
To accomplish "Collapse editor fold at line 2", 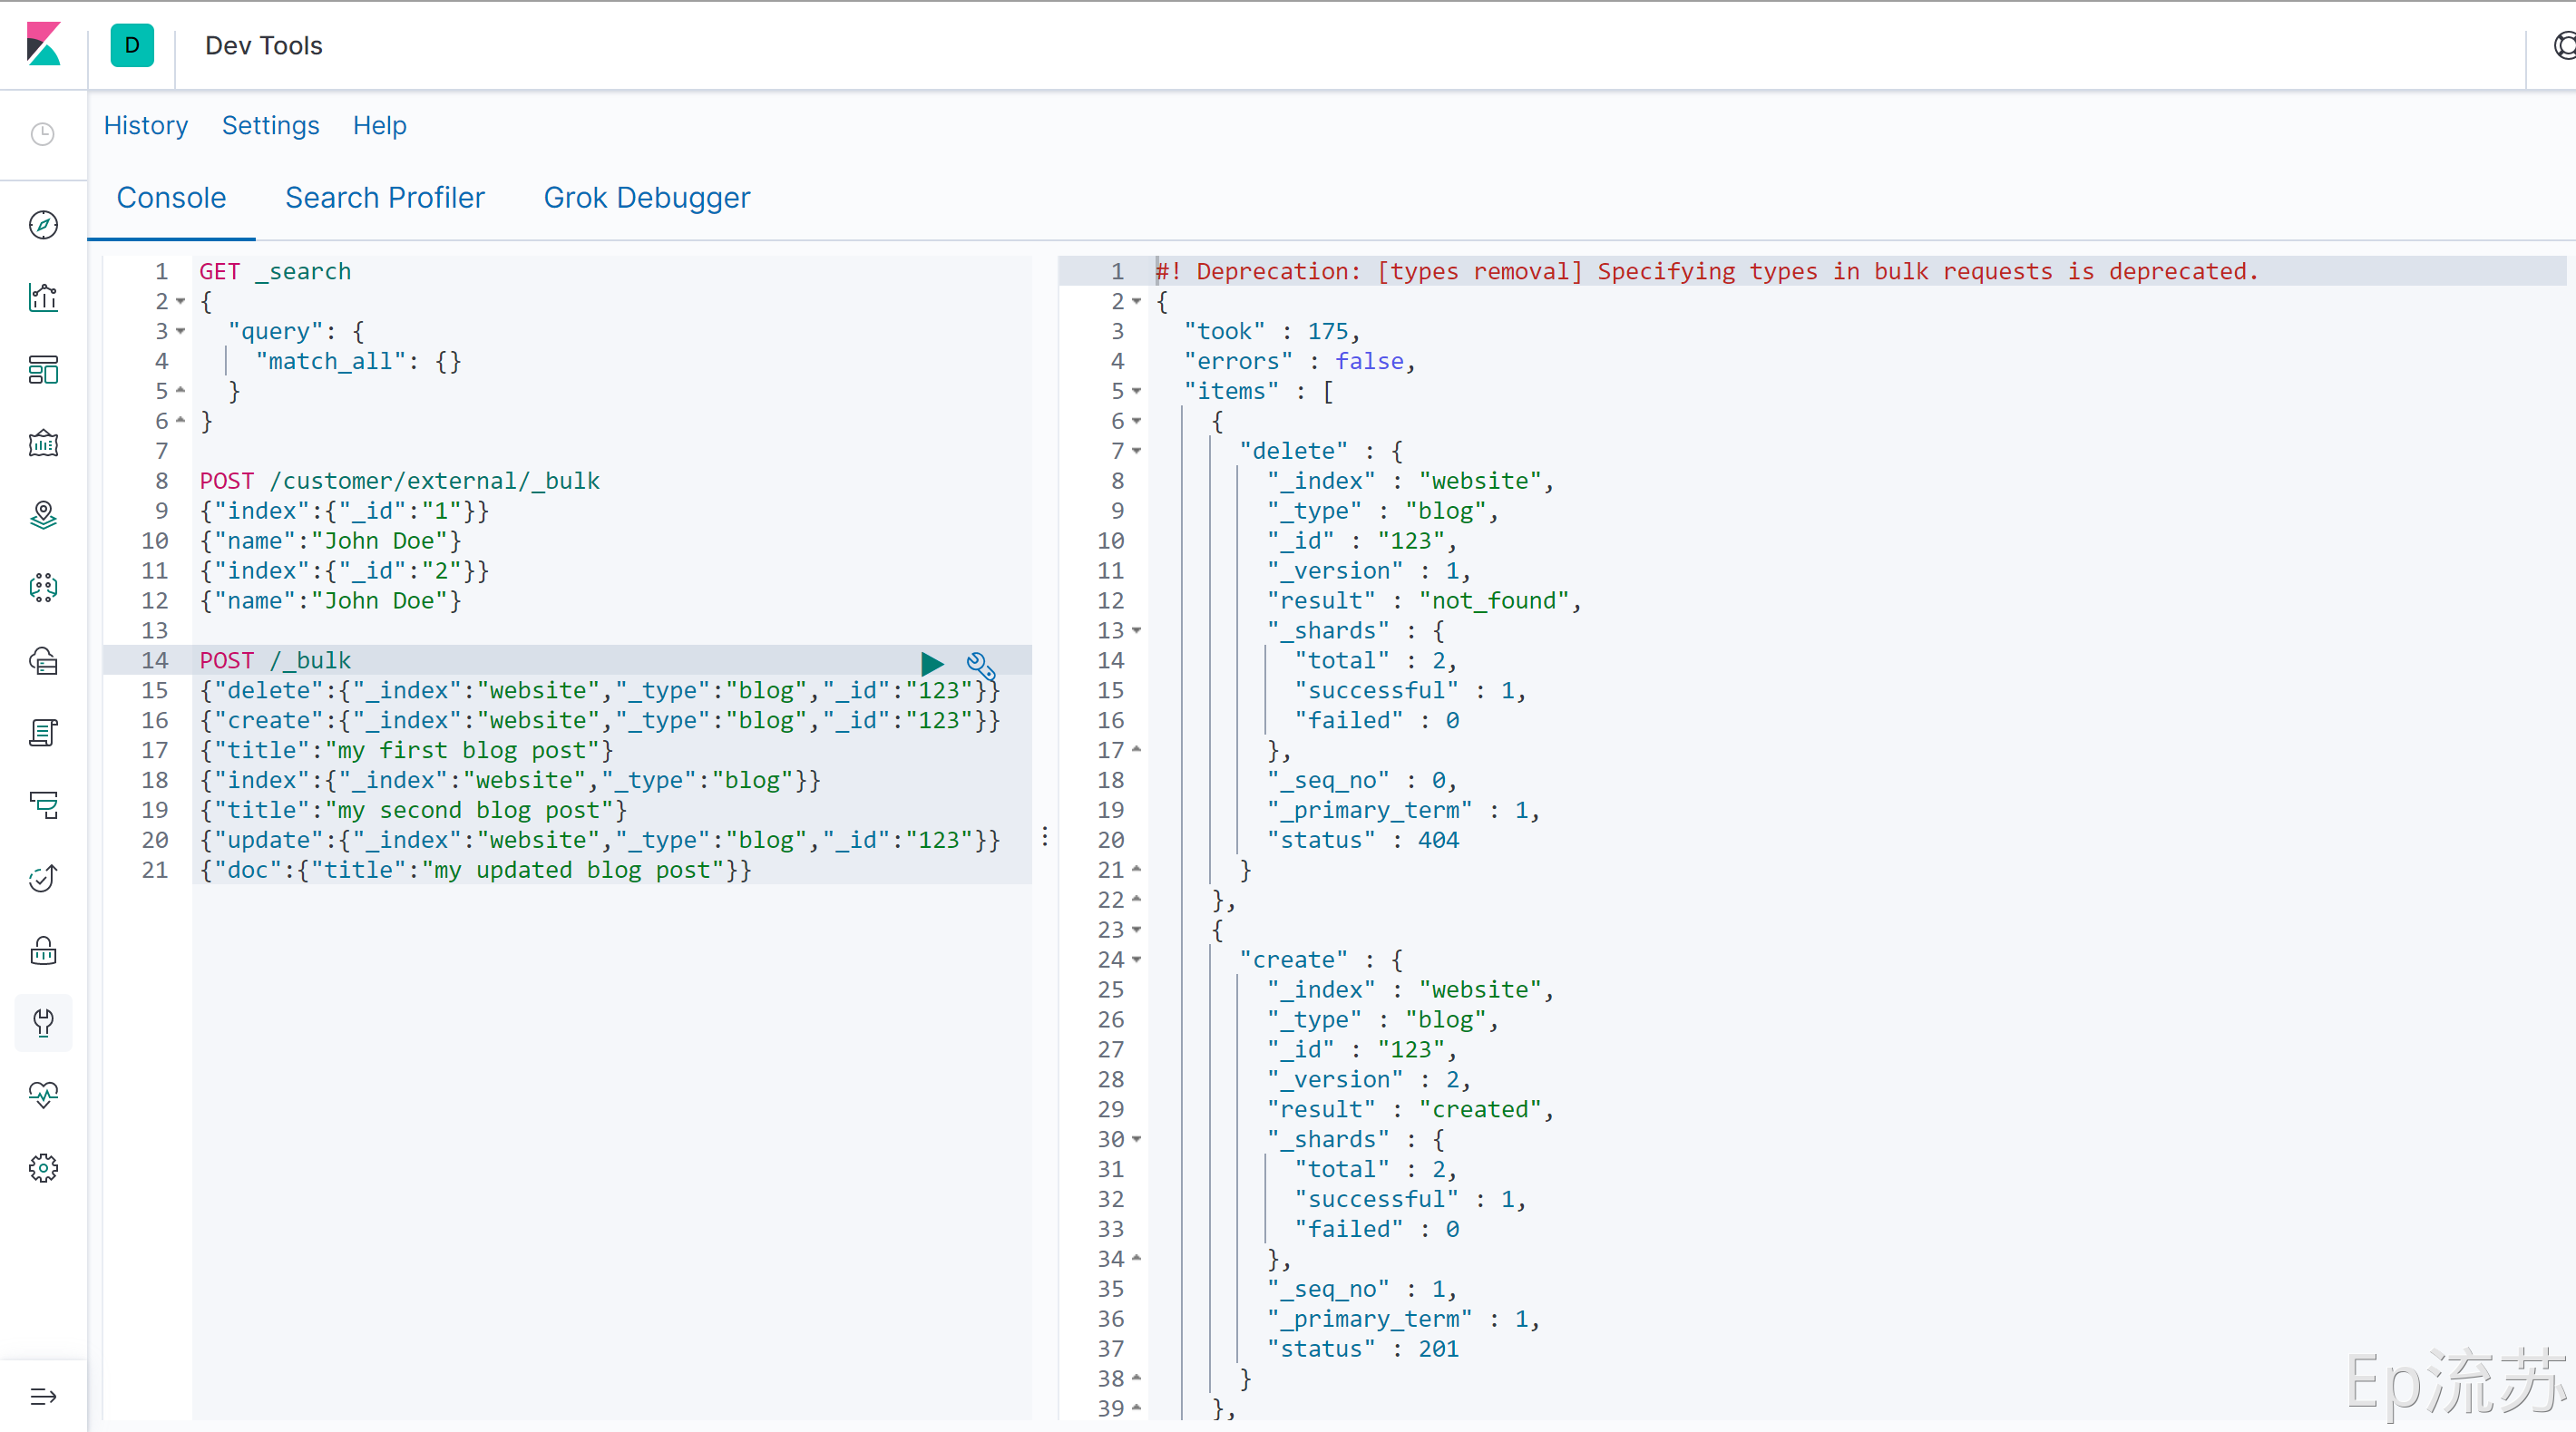I will pyautogui.click(x=180, y=301).
